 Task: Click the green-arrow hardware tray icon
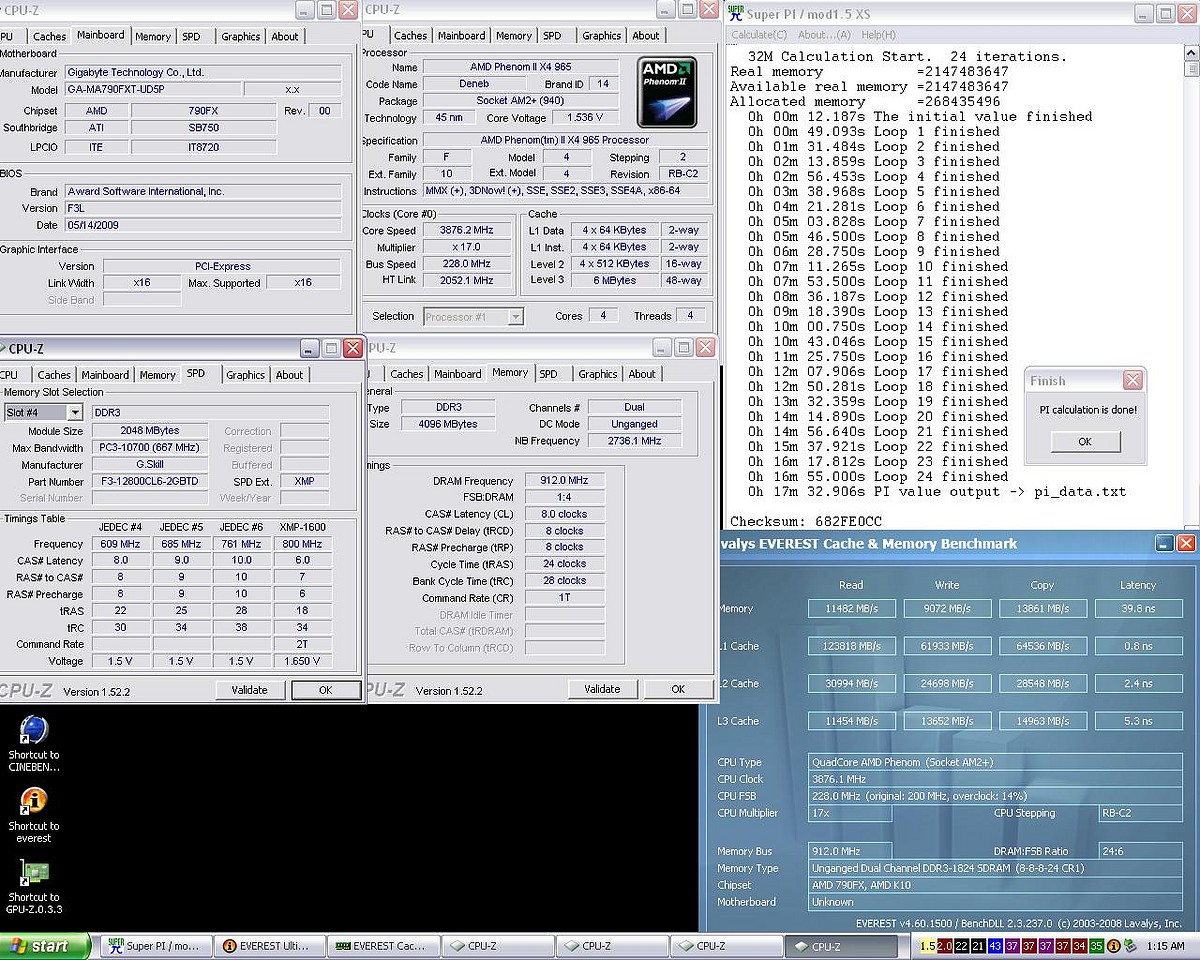1130,946
